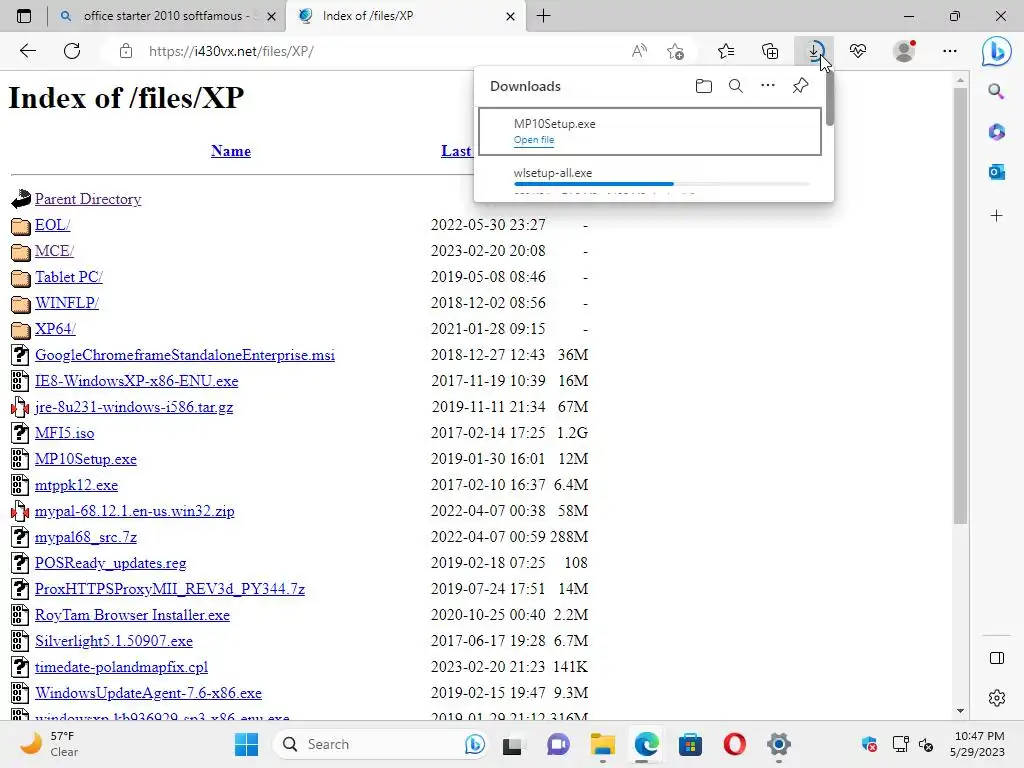Refresh the current page
The height and width of the screenshot is (768, 1024).
[x=72, y=51]
